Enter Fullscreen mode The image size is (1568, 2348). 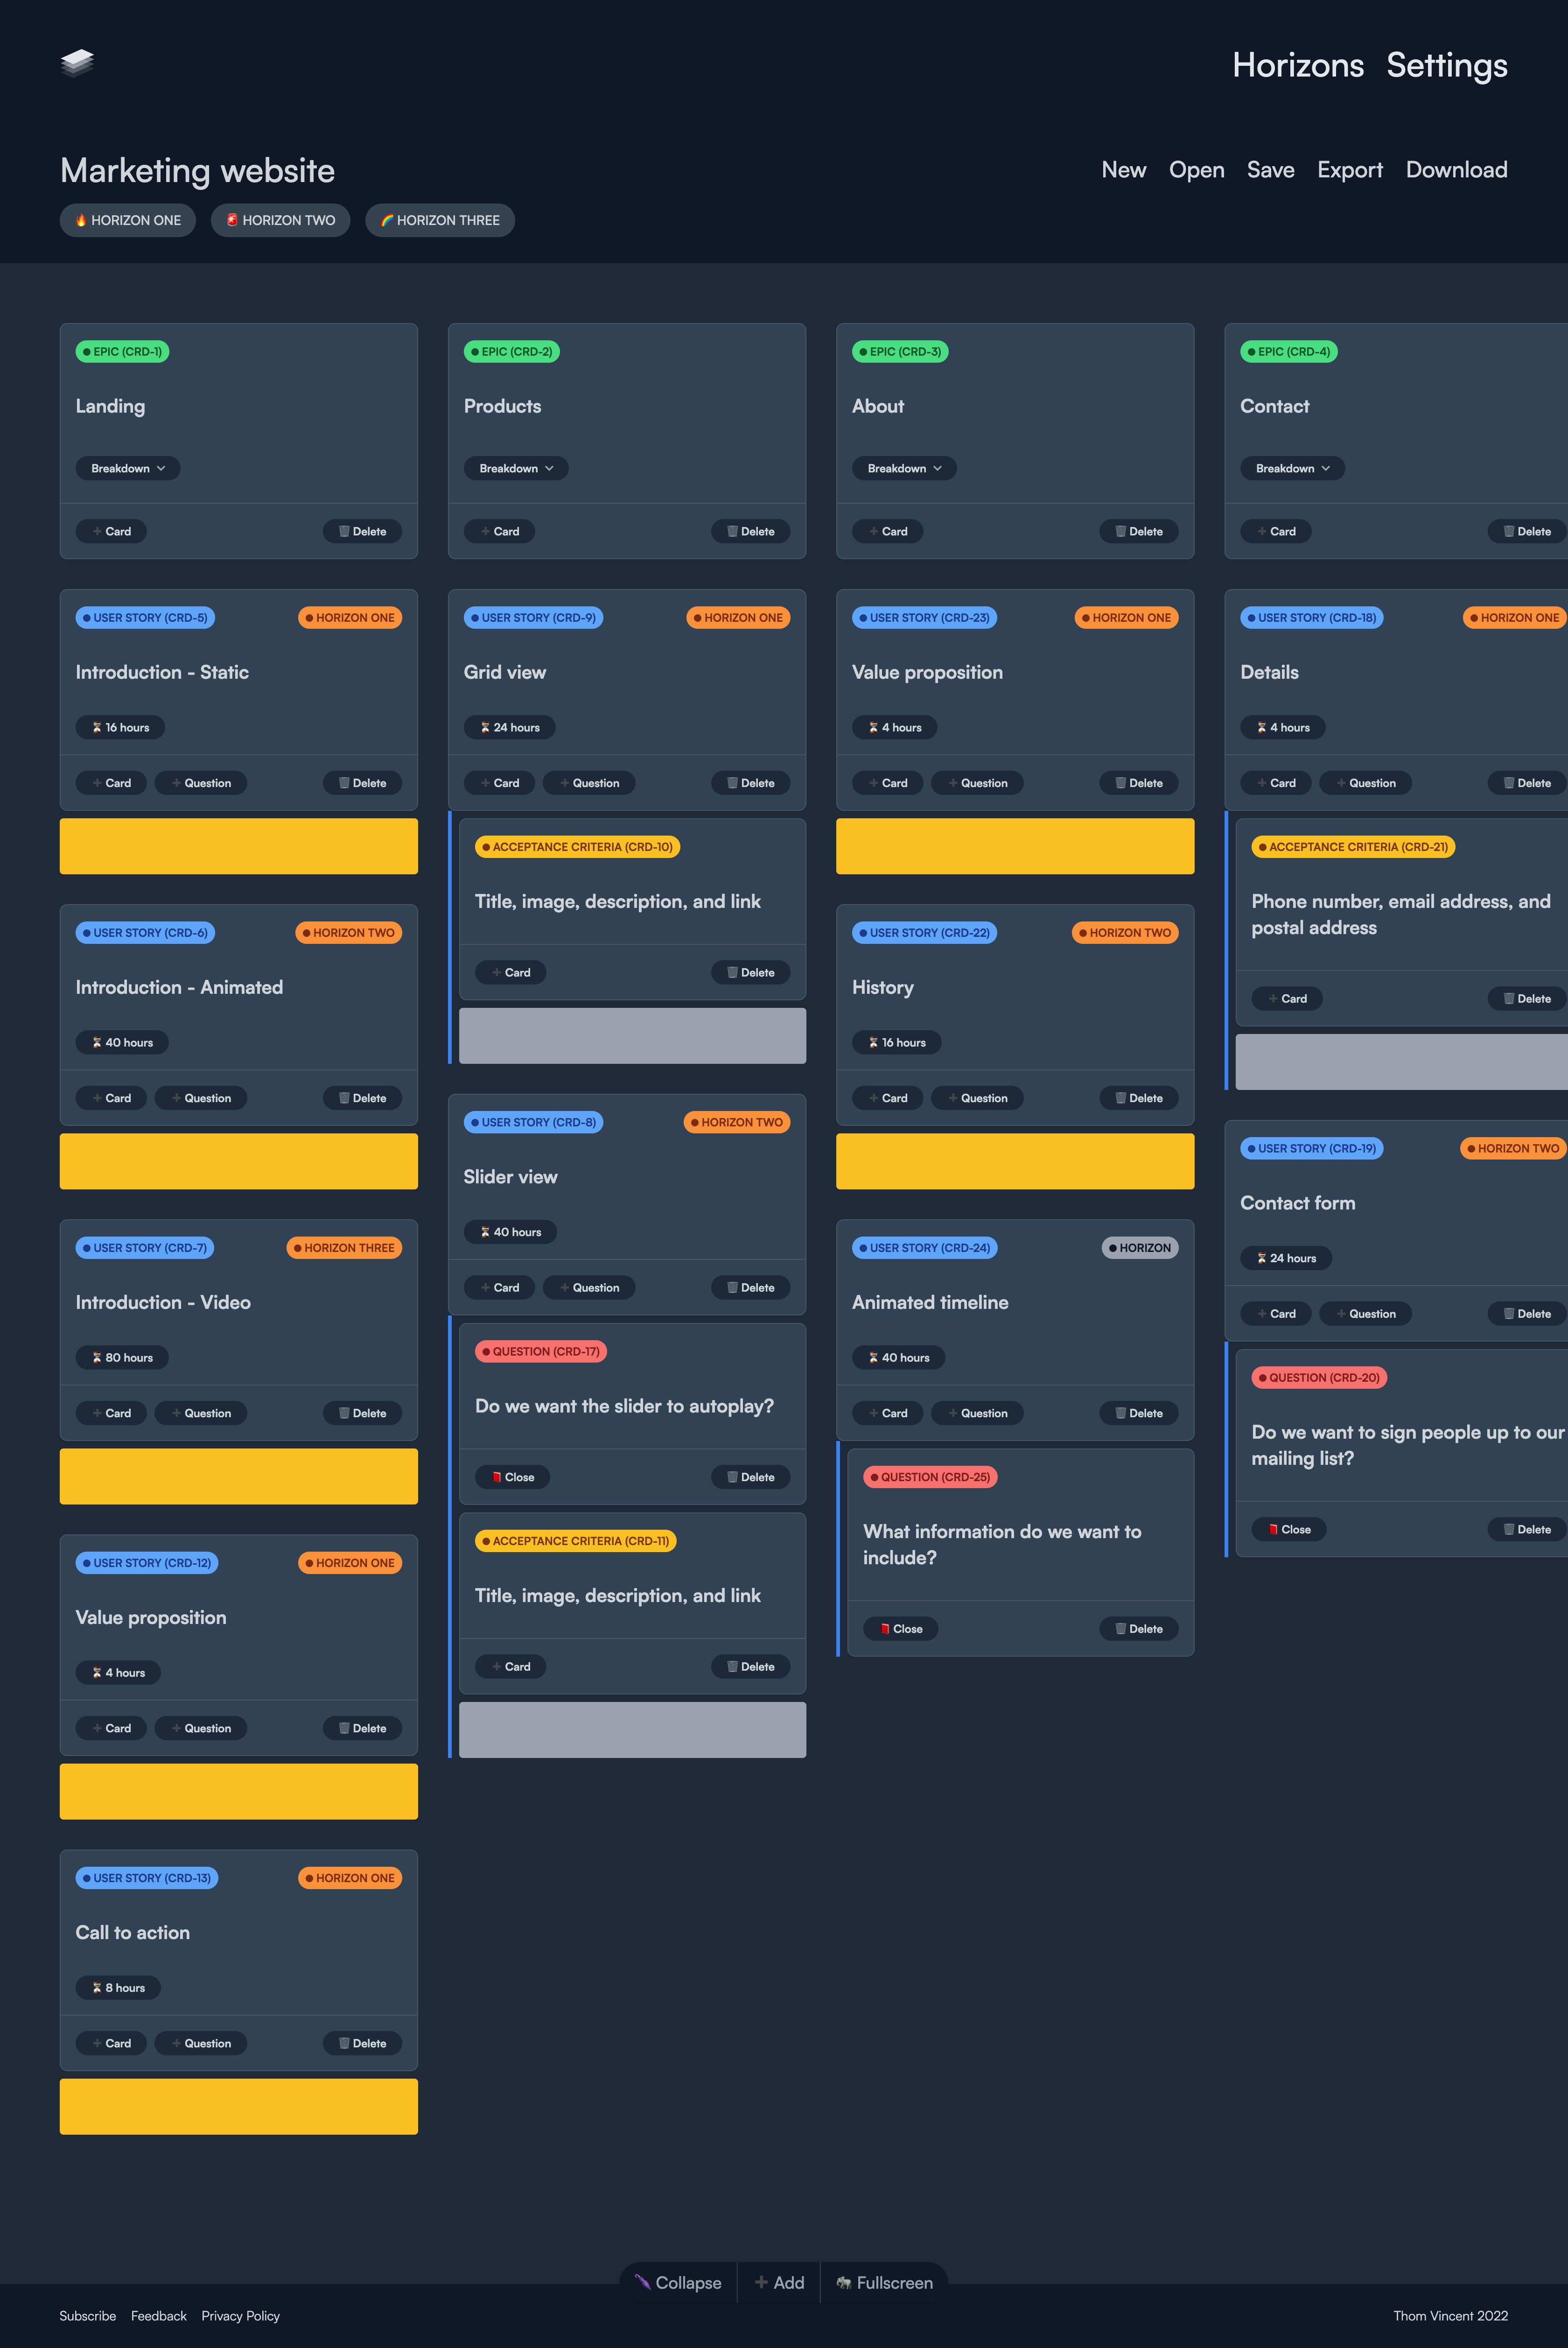(x=884, y=2283)
